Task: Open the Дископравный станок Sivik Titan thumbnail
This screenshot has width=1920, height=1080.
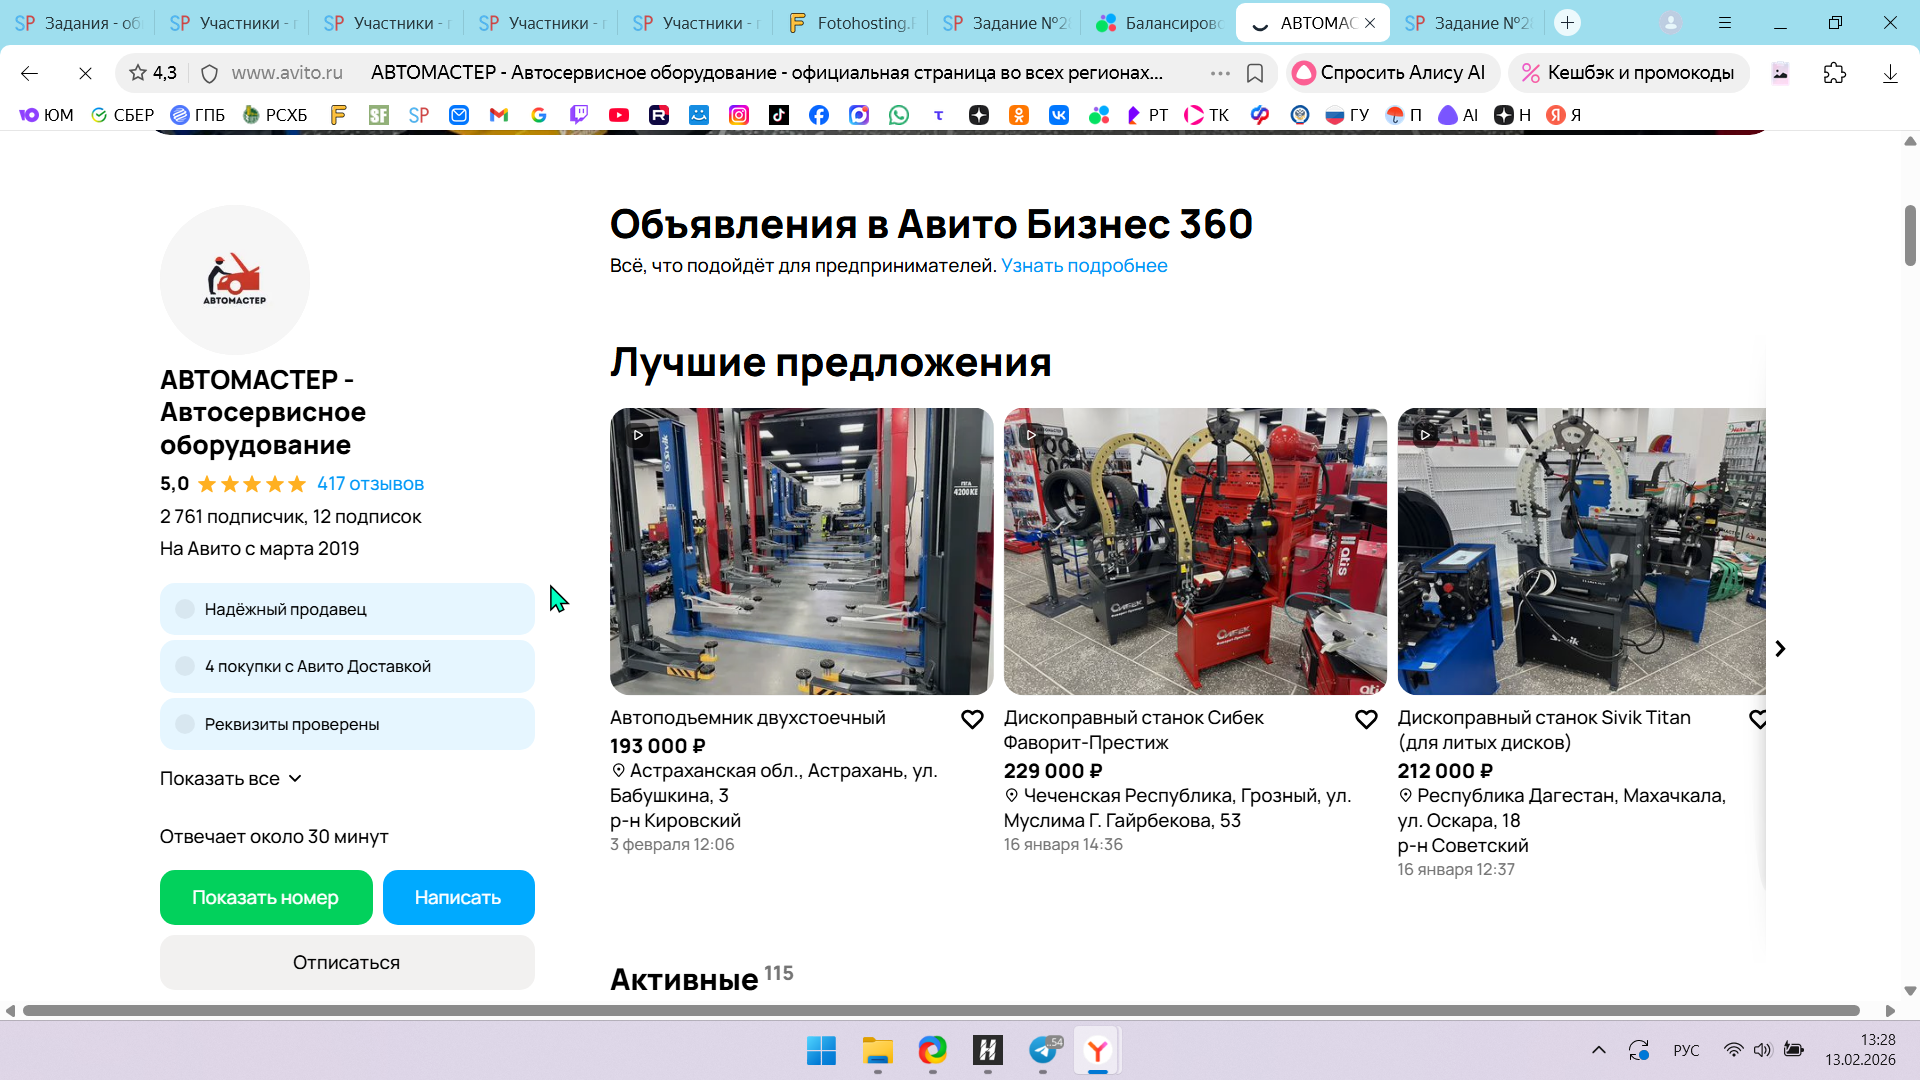Action: [x=1581, y=551]
